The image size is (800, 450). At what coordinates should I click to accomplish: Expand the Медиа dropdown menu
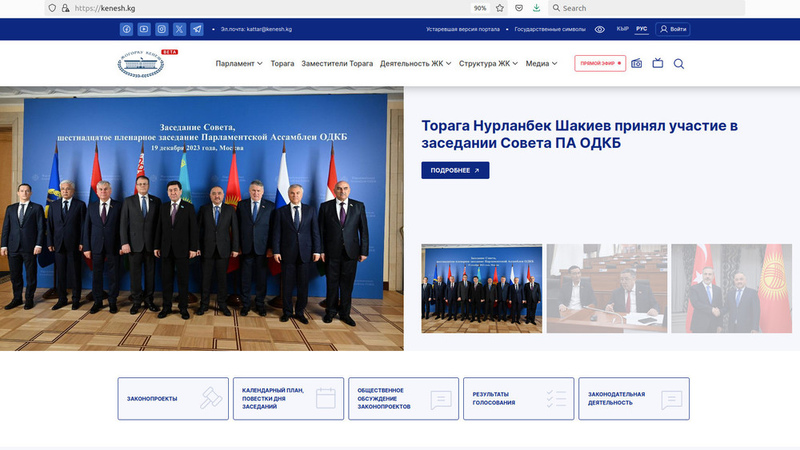542,64
